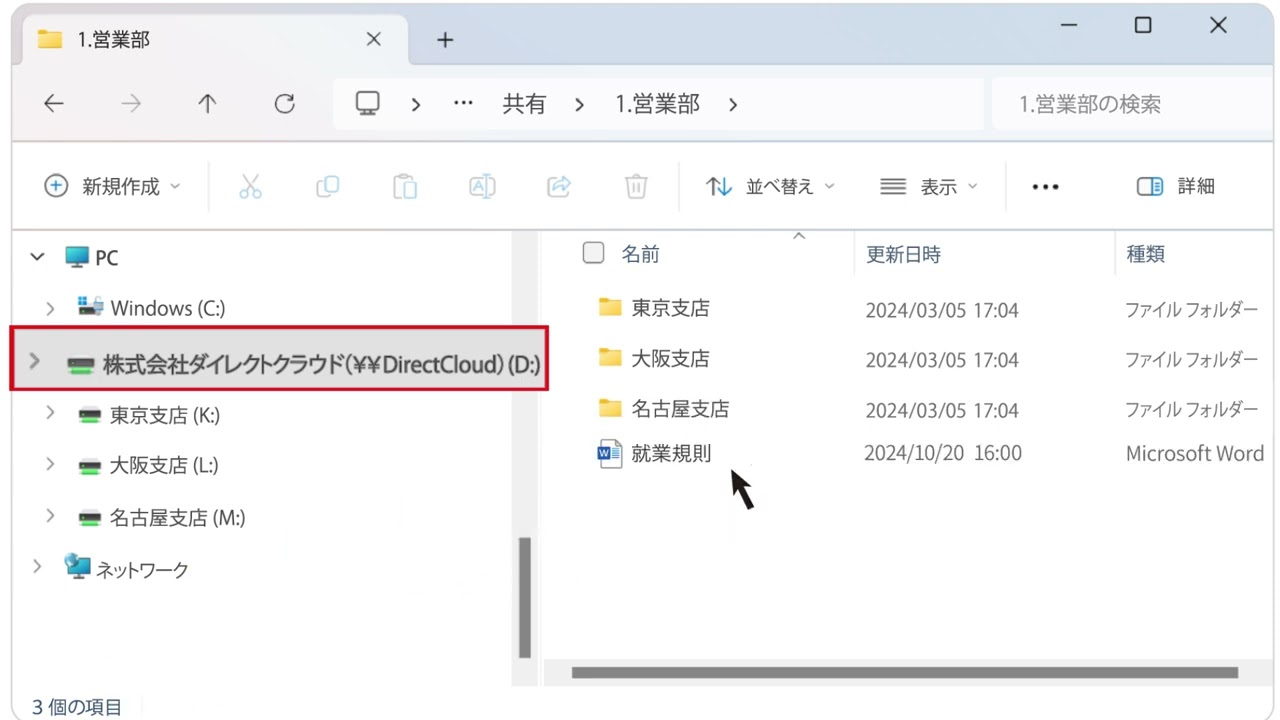Click the DirectCloud (D:) drive icon
Screen dimensions: 1280x720
coord(80,365)
